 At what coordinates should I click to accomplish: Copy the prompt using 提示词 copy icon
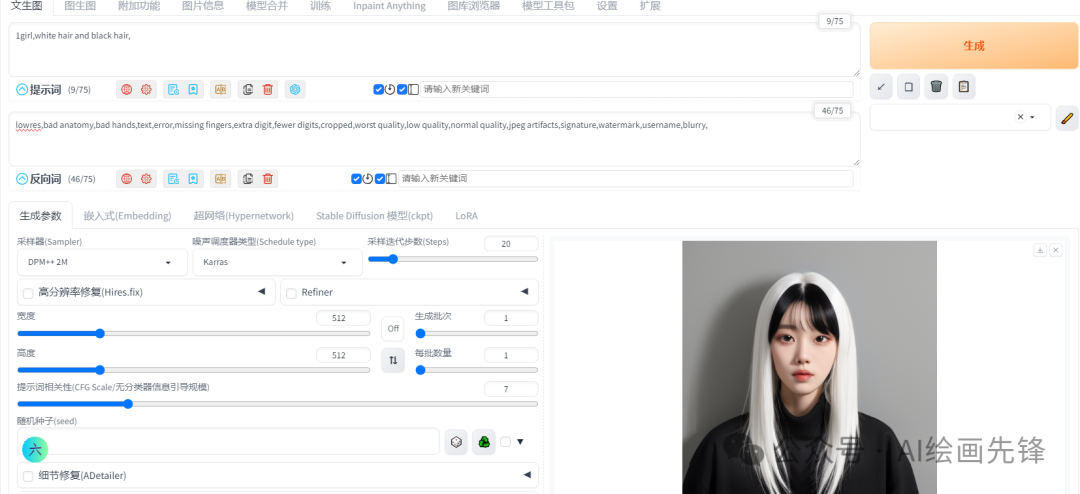point(248,89)
